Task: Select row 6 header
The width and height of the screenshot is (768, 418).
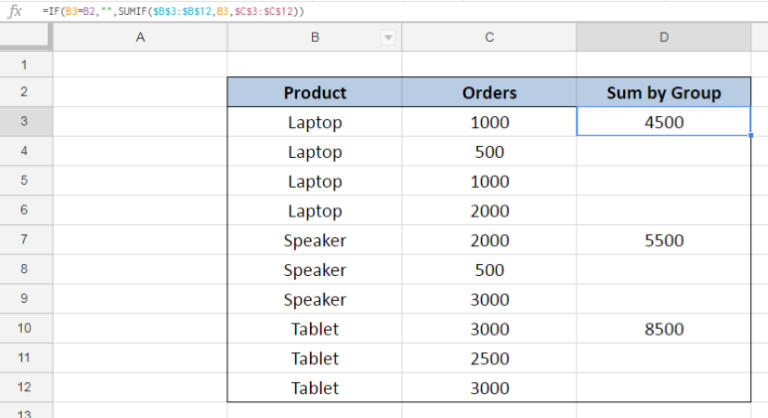Action: pyautogui.click(x=24, y=210)
